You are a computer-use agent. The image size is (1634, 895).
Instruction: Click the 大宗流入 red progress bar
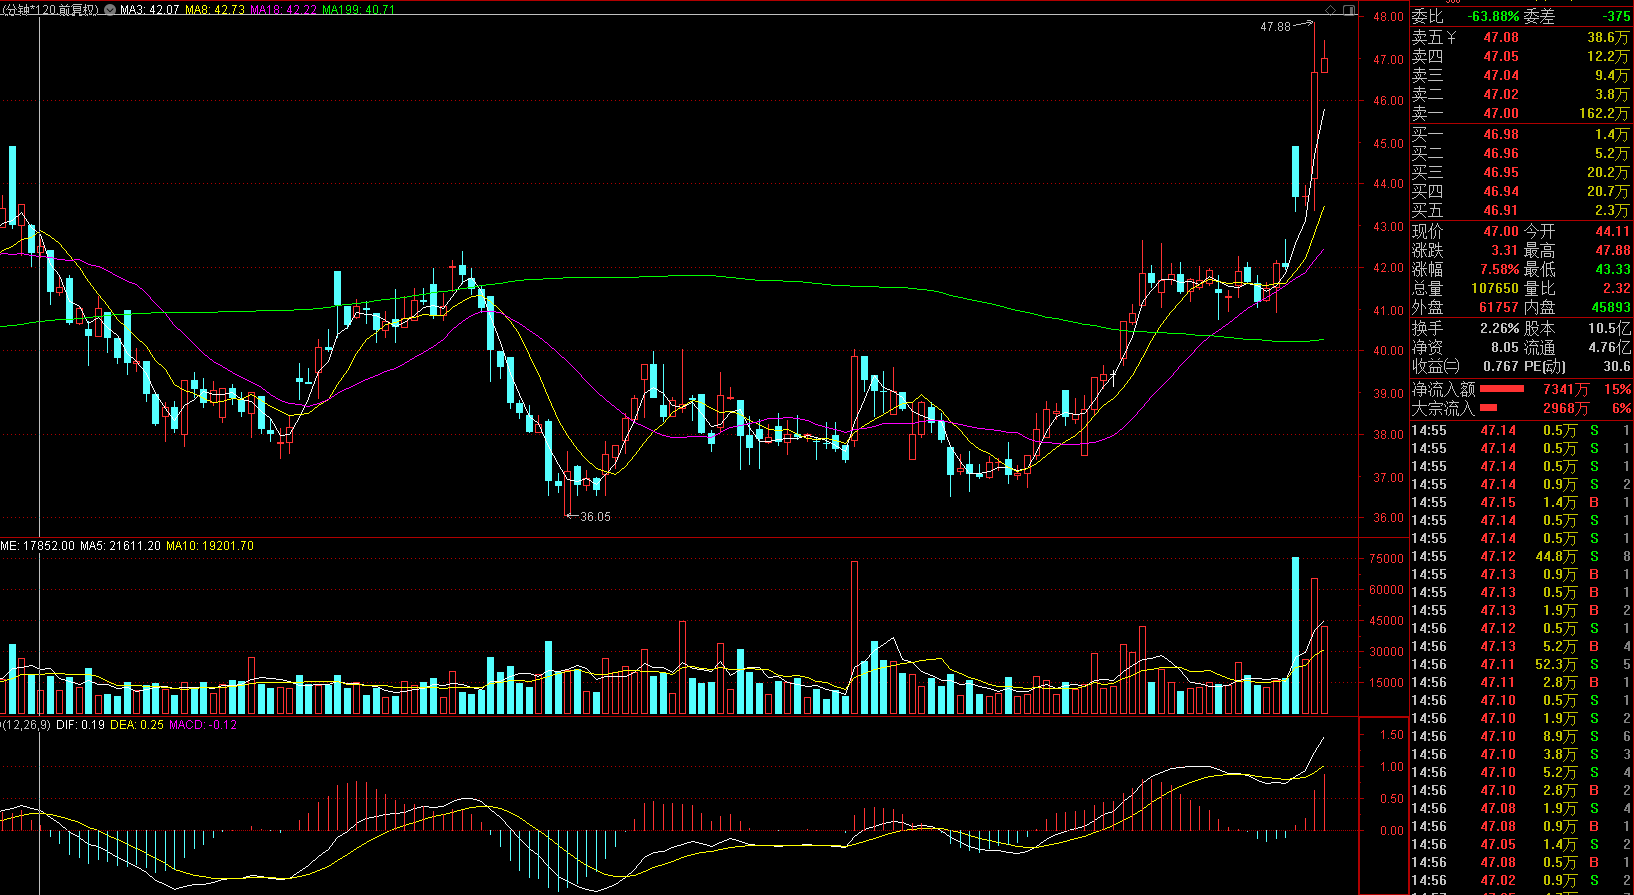[1488, 408]
